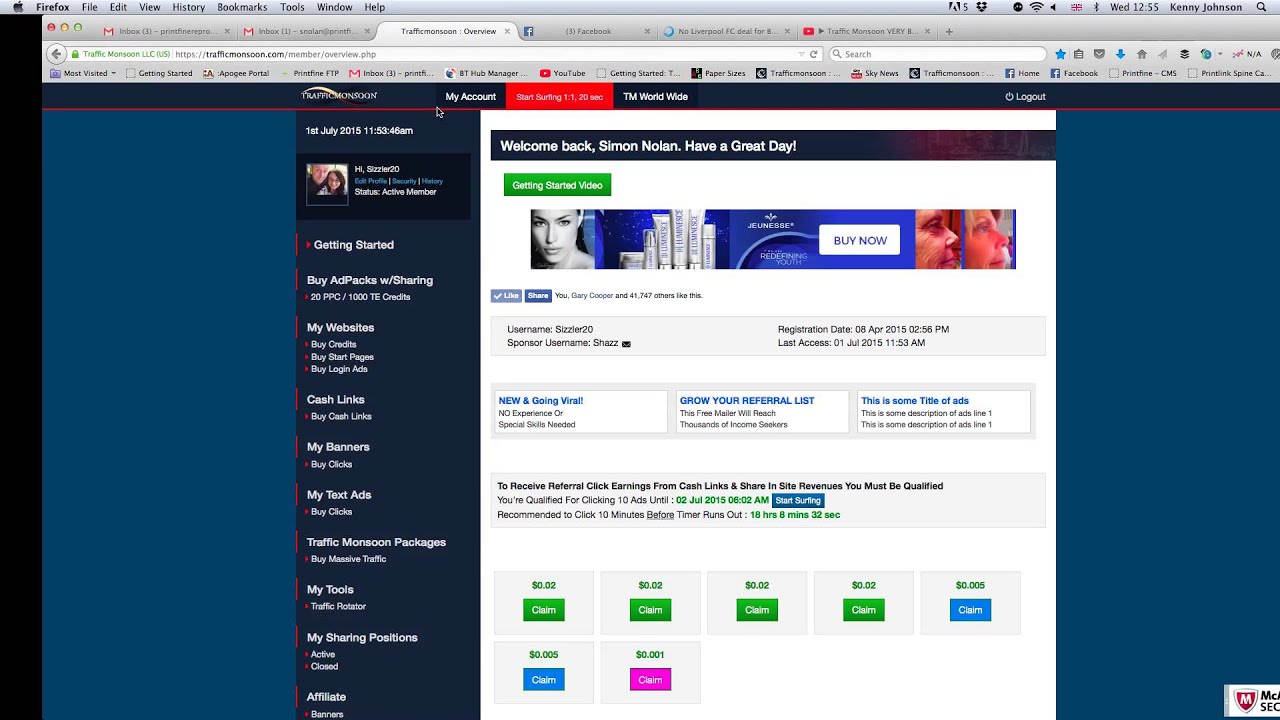Click the N/A rank graph toolbar icon

pyautogui.click(x=1246, y=54)
